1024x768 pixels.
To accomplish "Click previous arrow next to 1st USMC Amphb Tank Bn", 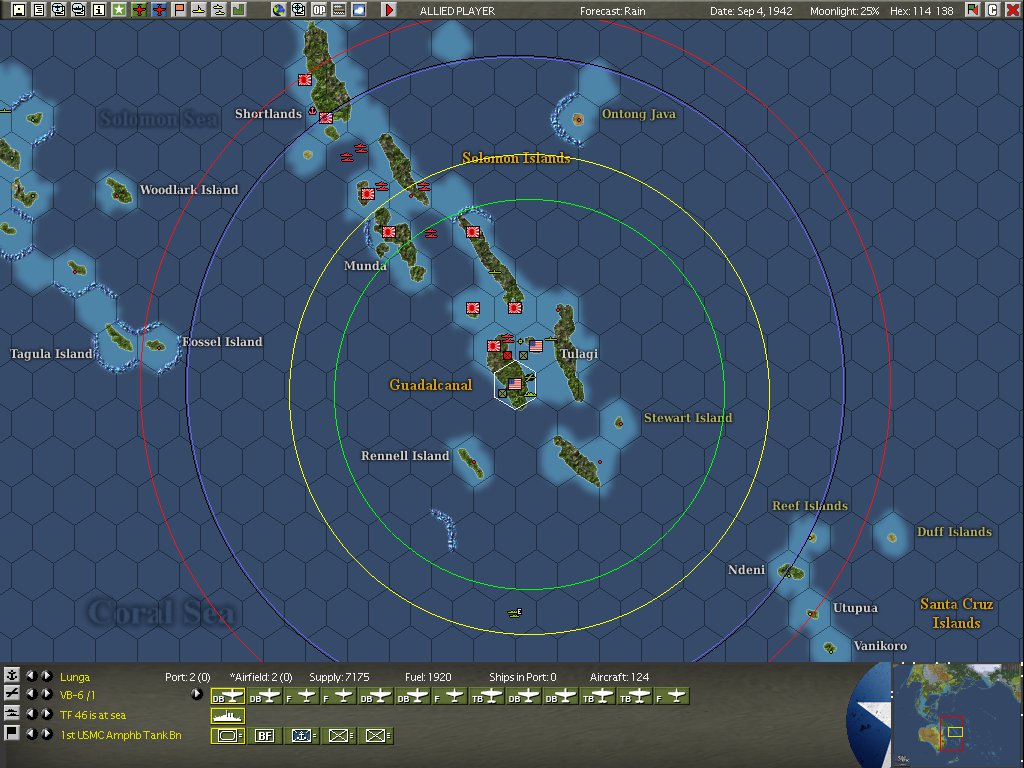I will click(x=31, y=734).
